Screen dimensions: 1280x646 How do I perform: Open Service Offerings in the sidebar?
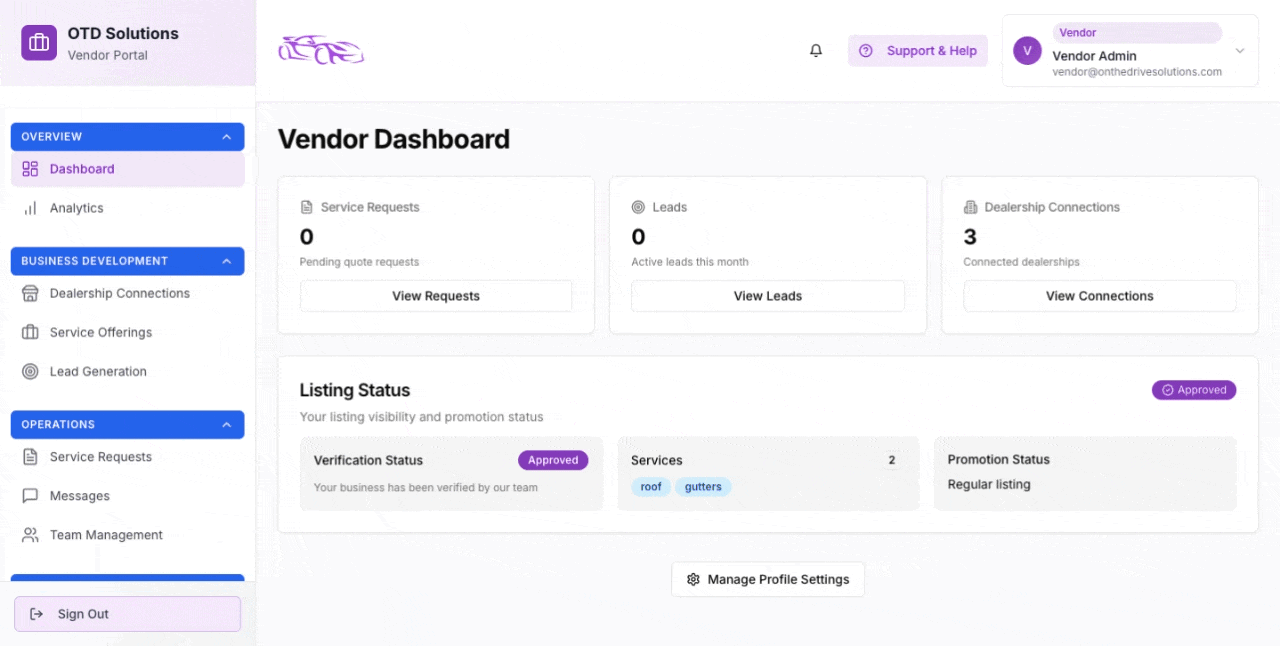[101, 332]
